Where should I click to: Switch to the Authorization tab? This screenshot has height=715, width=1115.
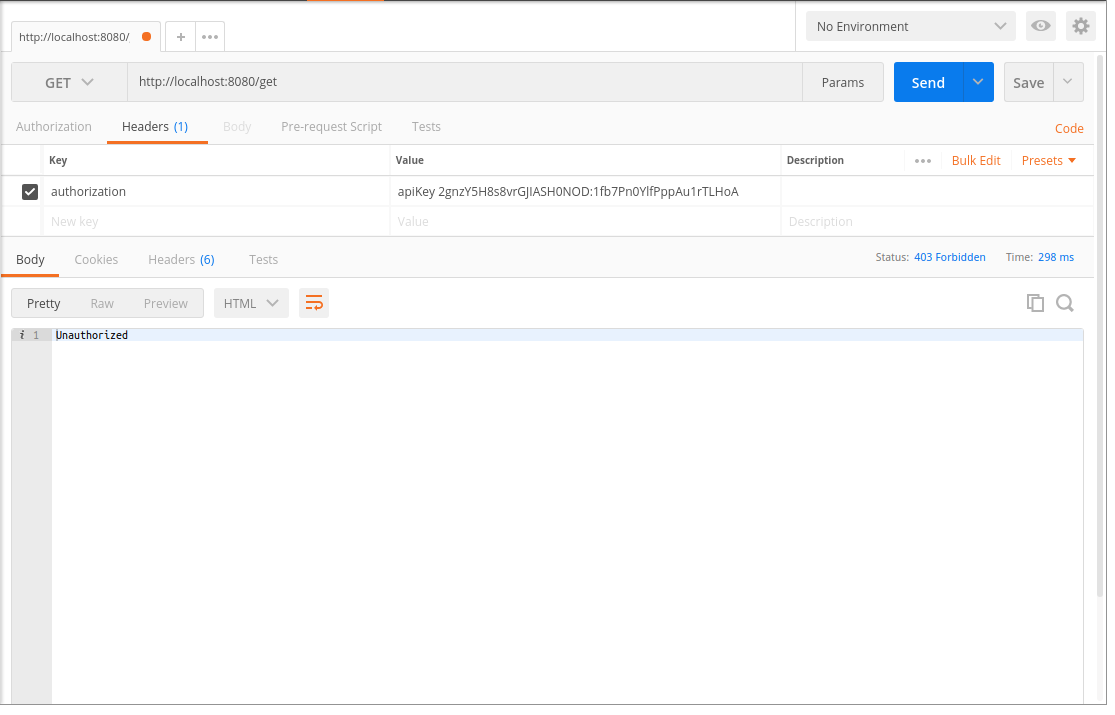(x=54, y=127)
